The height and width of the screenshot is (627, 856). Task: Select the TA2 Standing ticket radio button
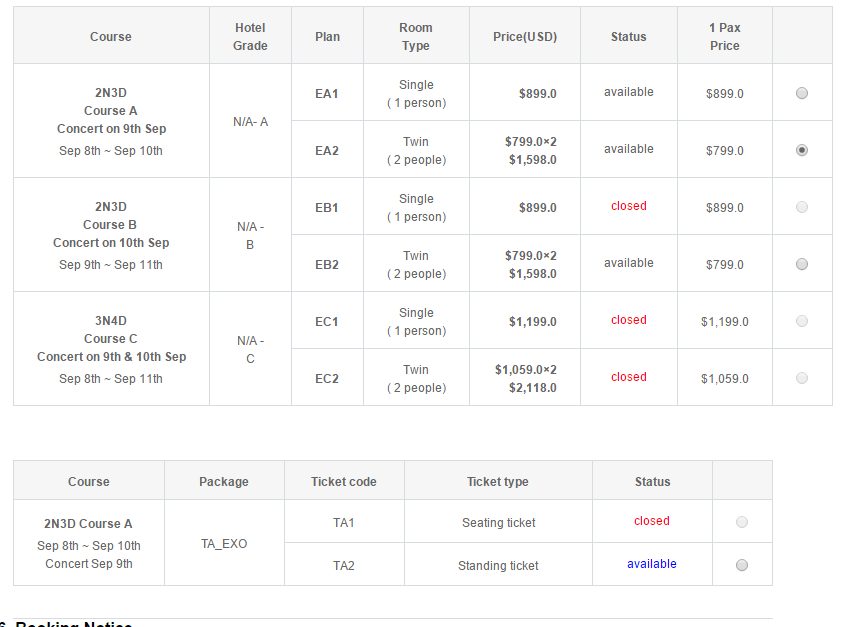[742, 565]
